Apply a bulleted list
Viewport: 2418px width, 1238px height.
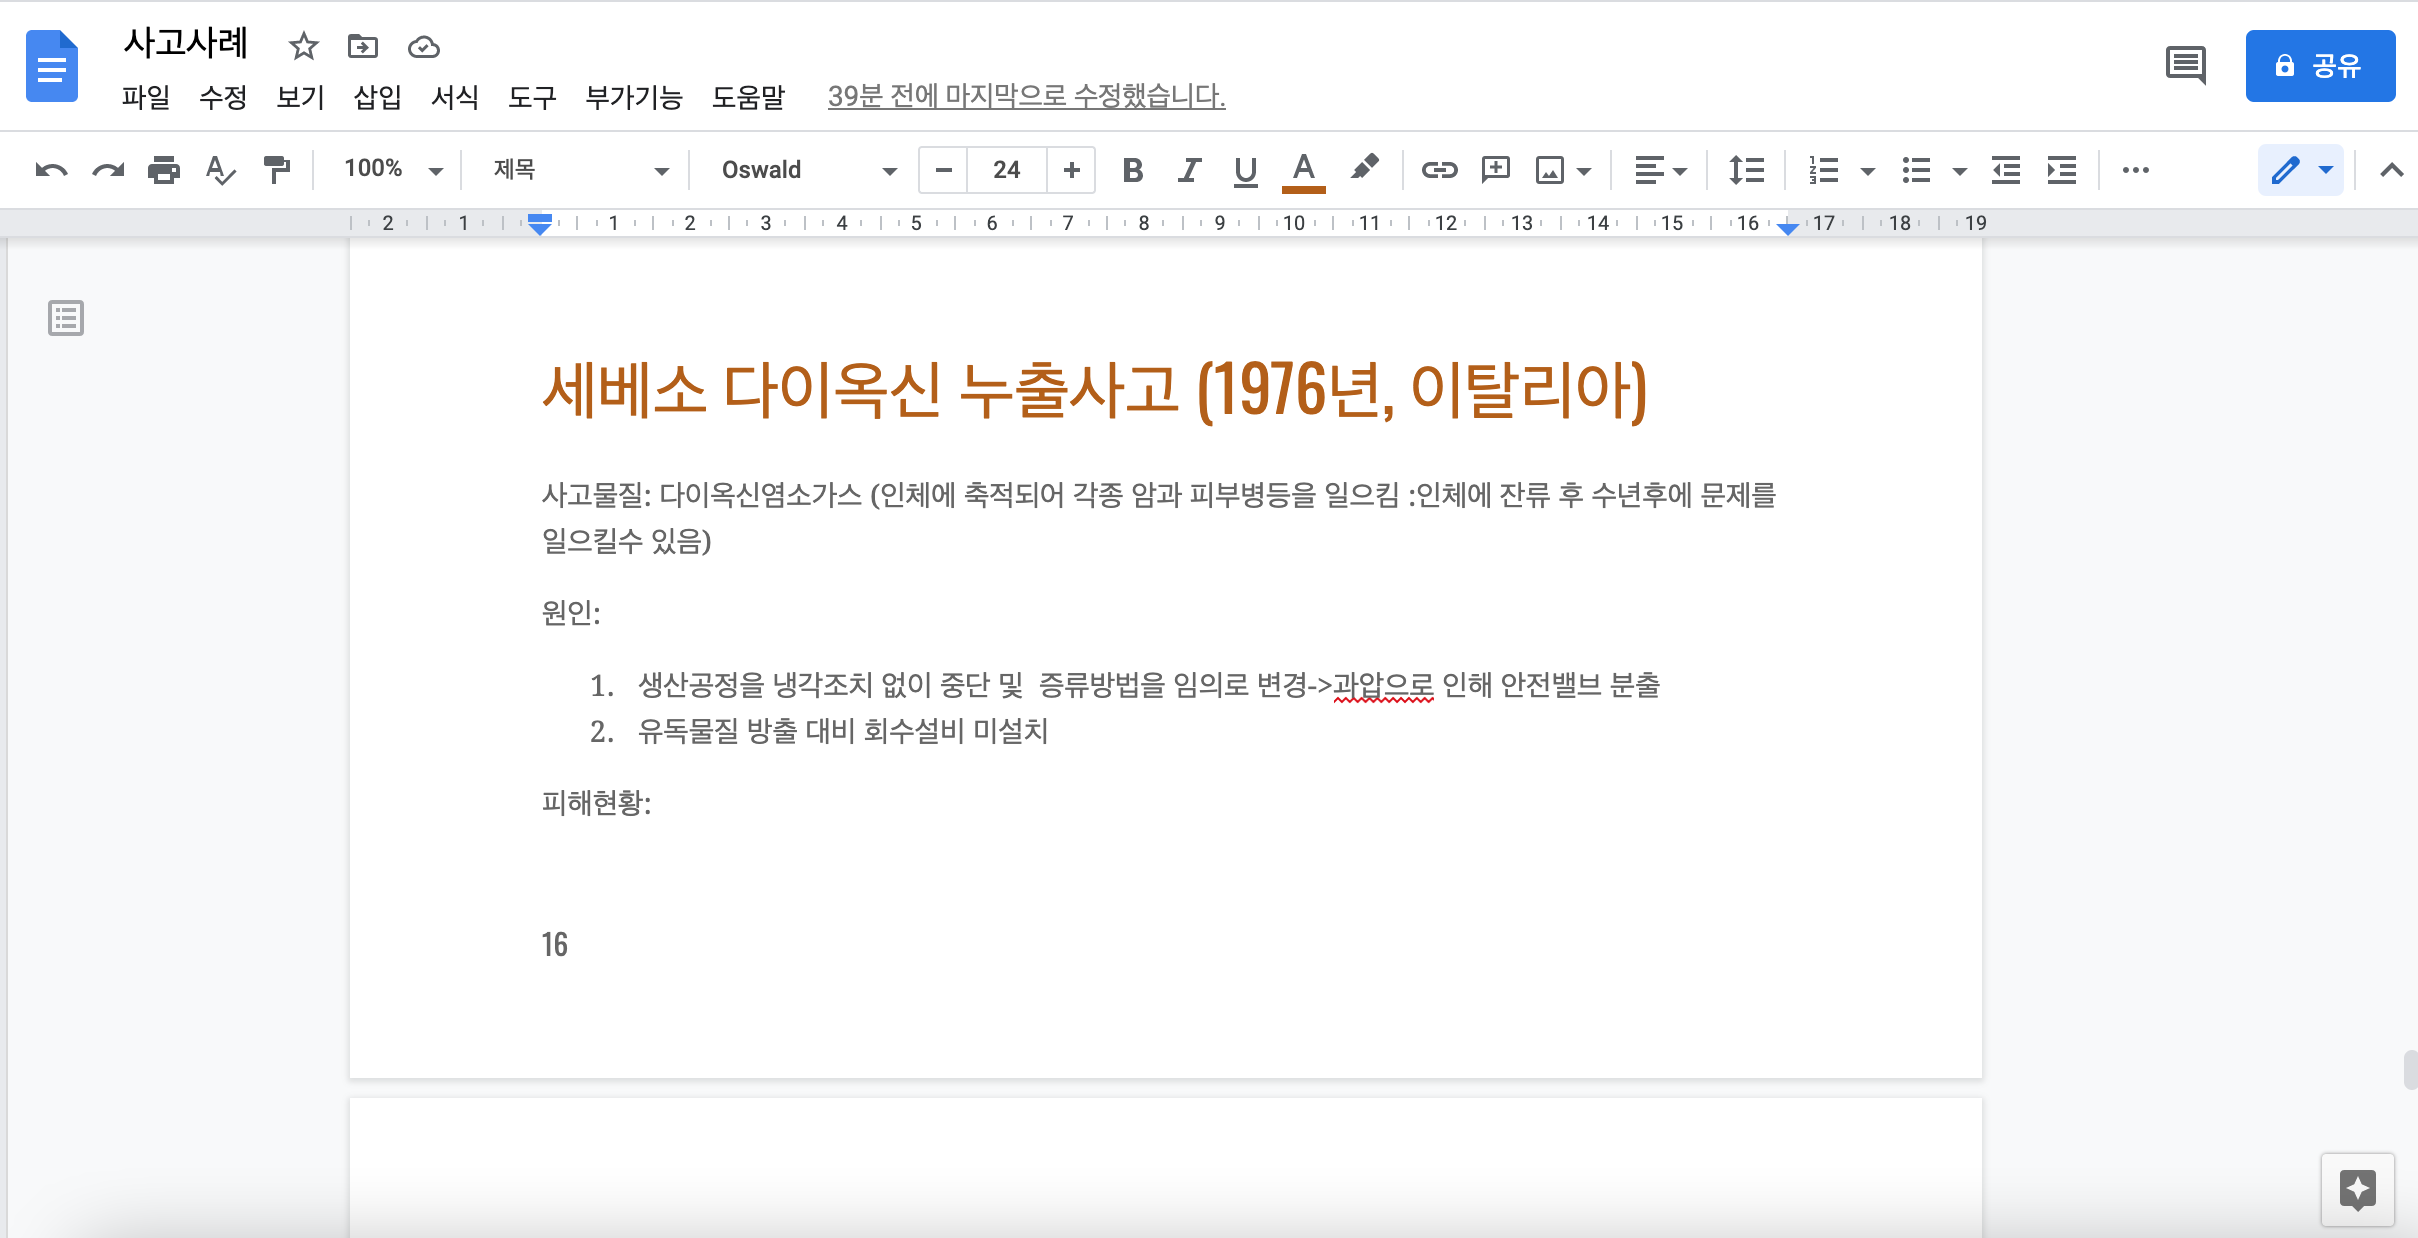tap(1916, 170)
